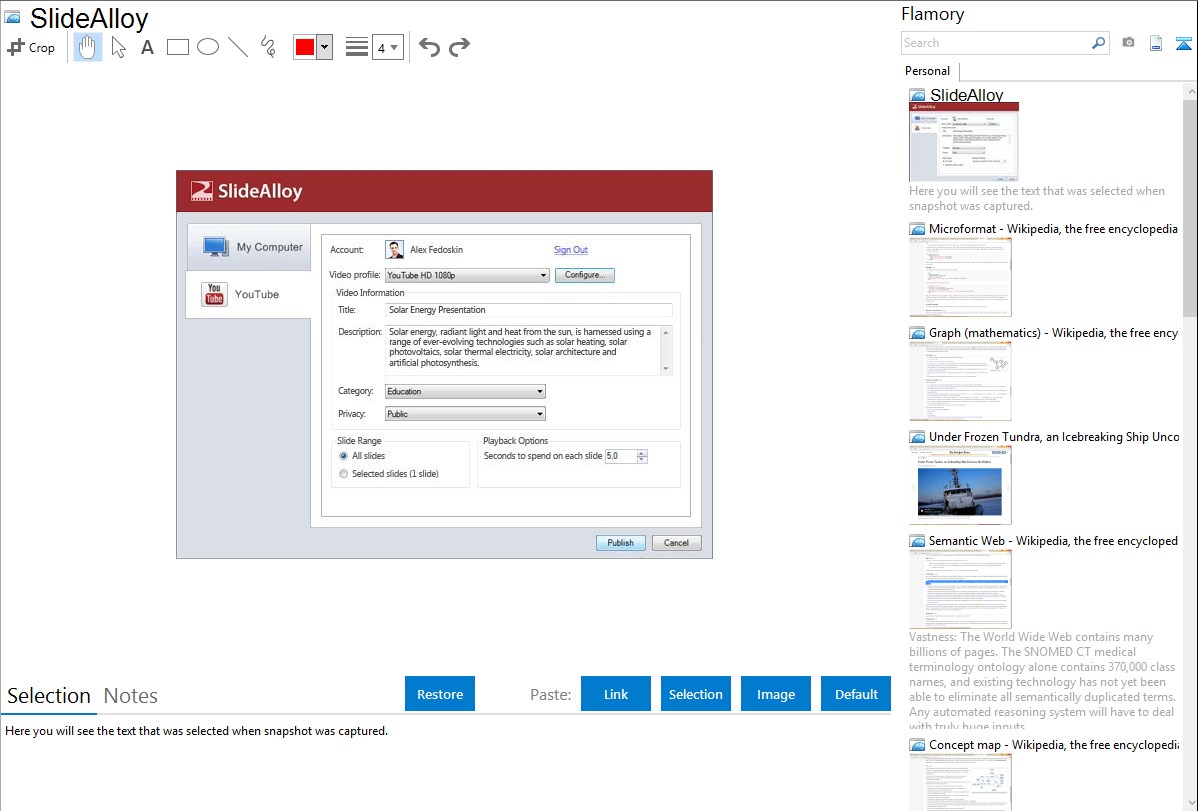Viewport: 1198px width, 811px height.
Task: Undo the last annotation
Action: 429,47
